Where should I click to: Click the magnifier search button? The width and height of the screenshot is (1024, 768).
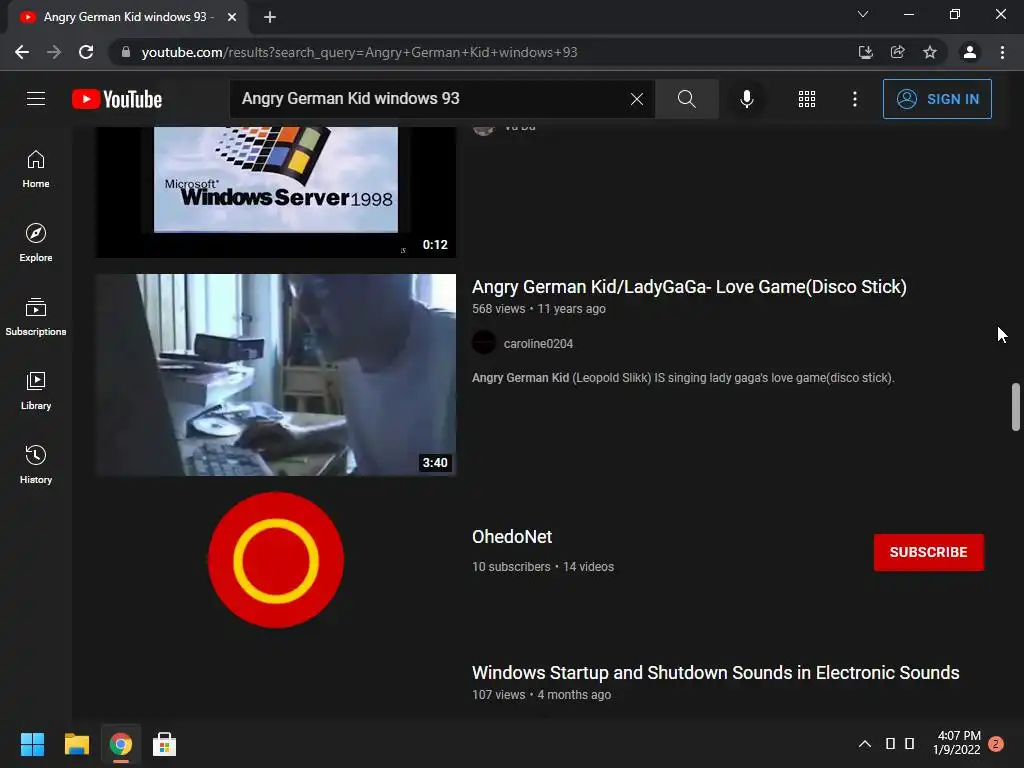tap(686, 99)
